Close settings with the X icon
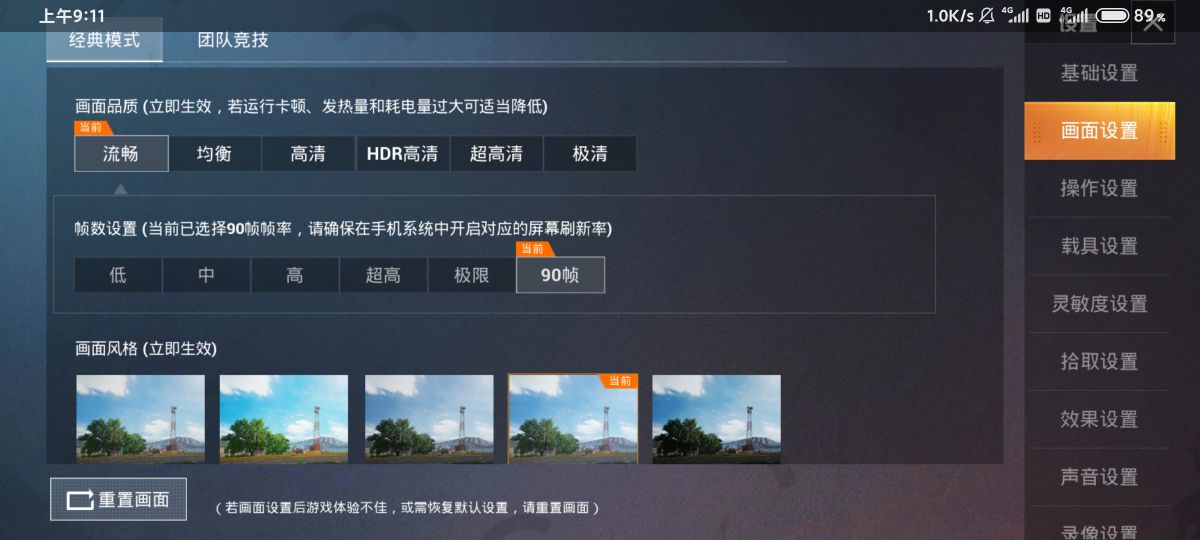This screenshot has height=540, width=1200. pos(1153,24)
